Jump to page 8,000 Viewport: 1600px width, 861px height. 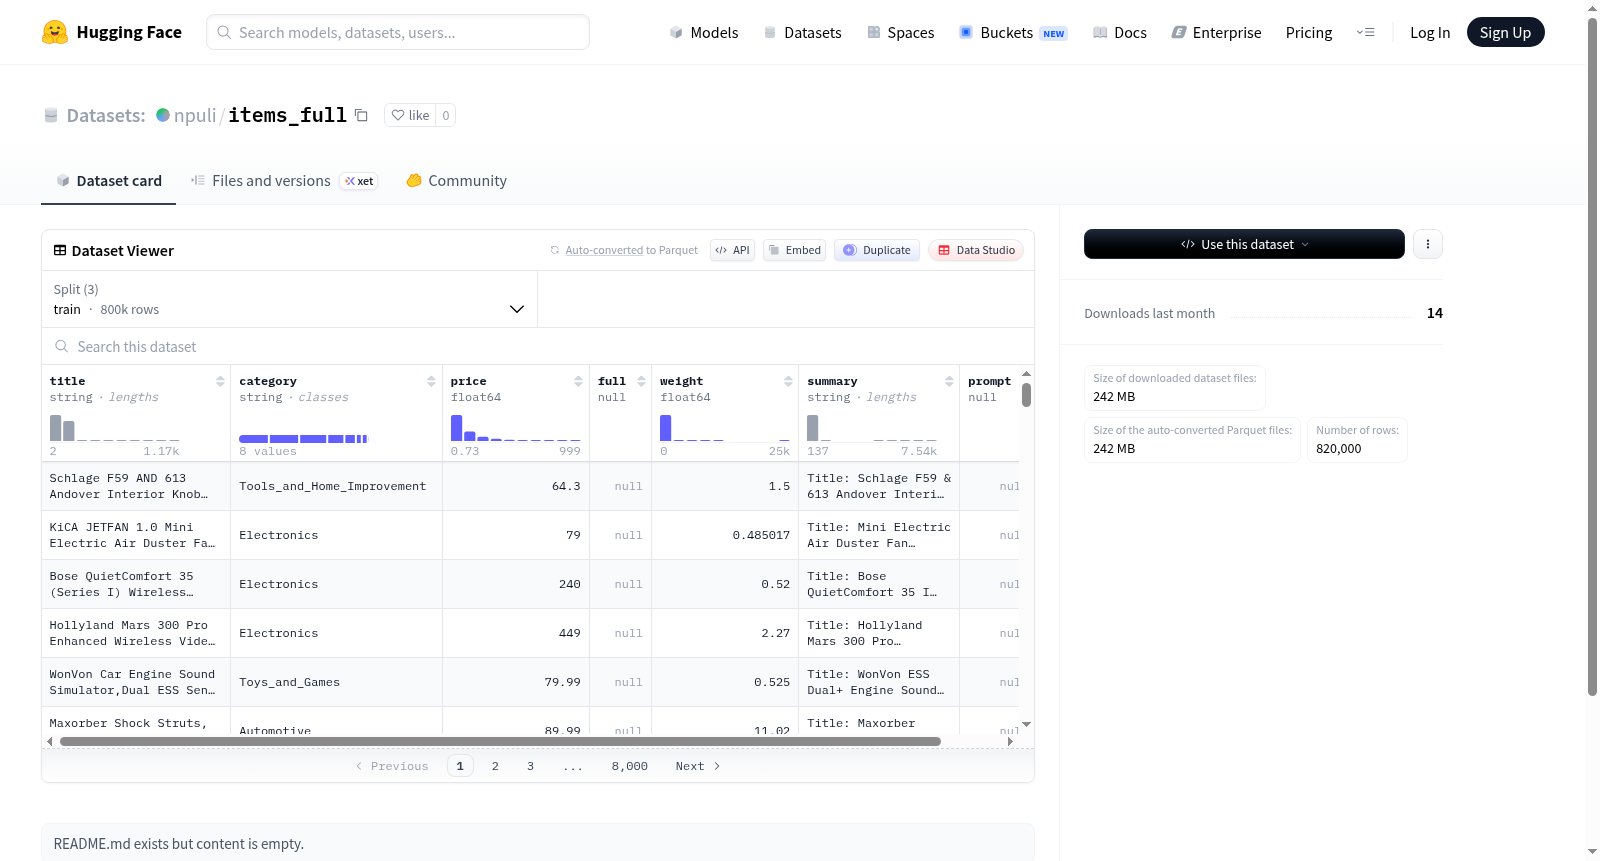(630, 766)
